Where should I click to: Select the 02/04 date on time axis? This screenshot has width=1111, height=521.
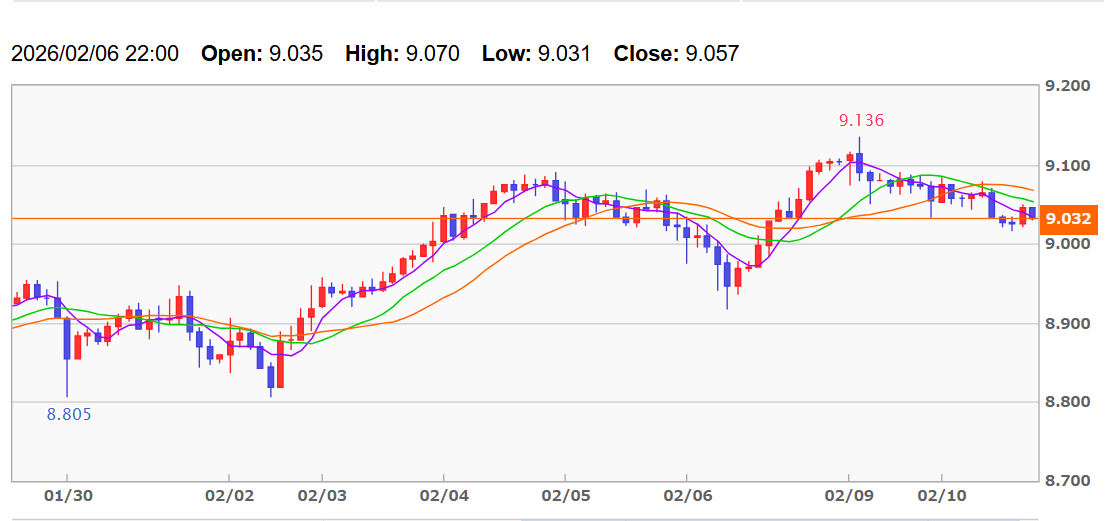coord(443,495)
